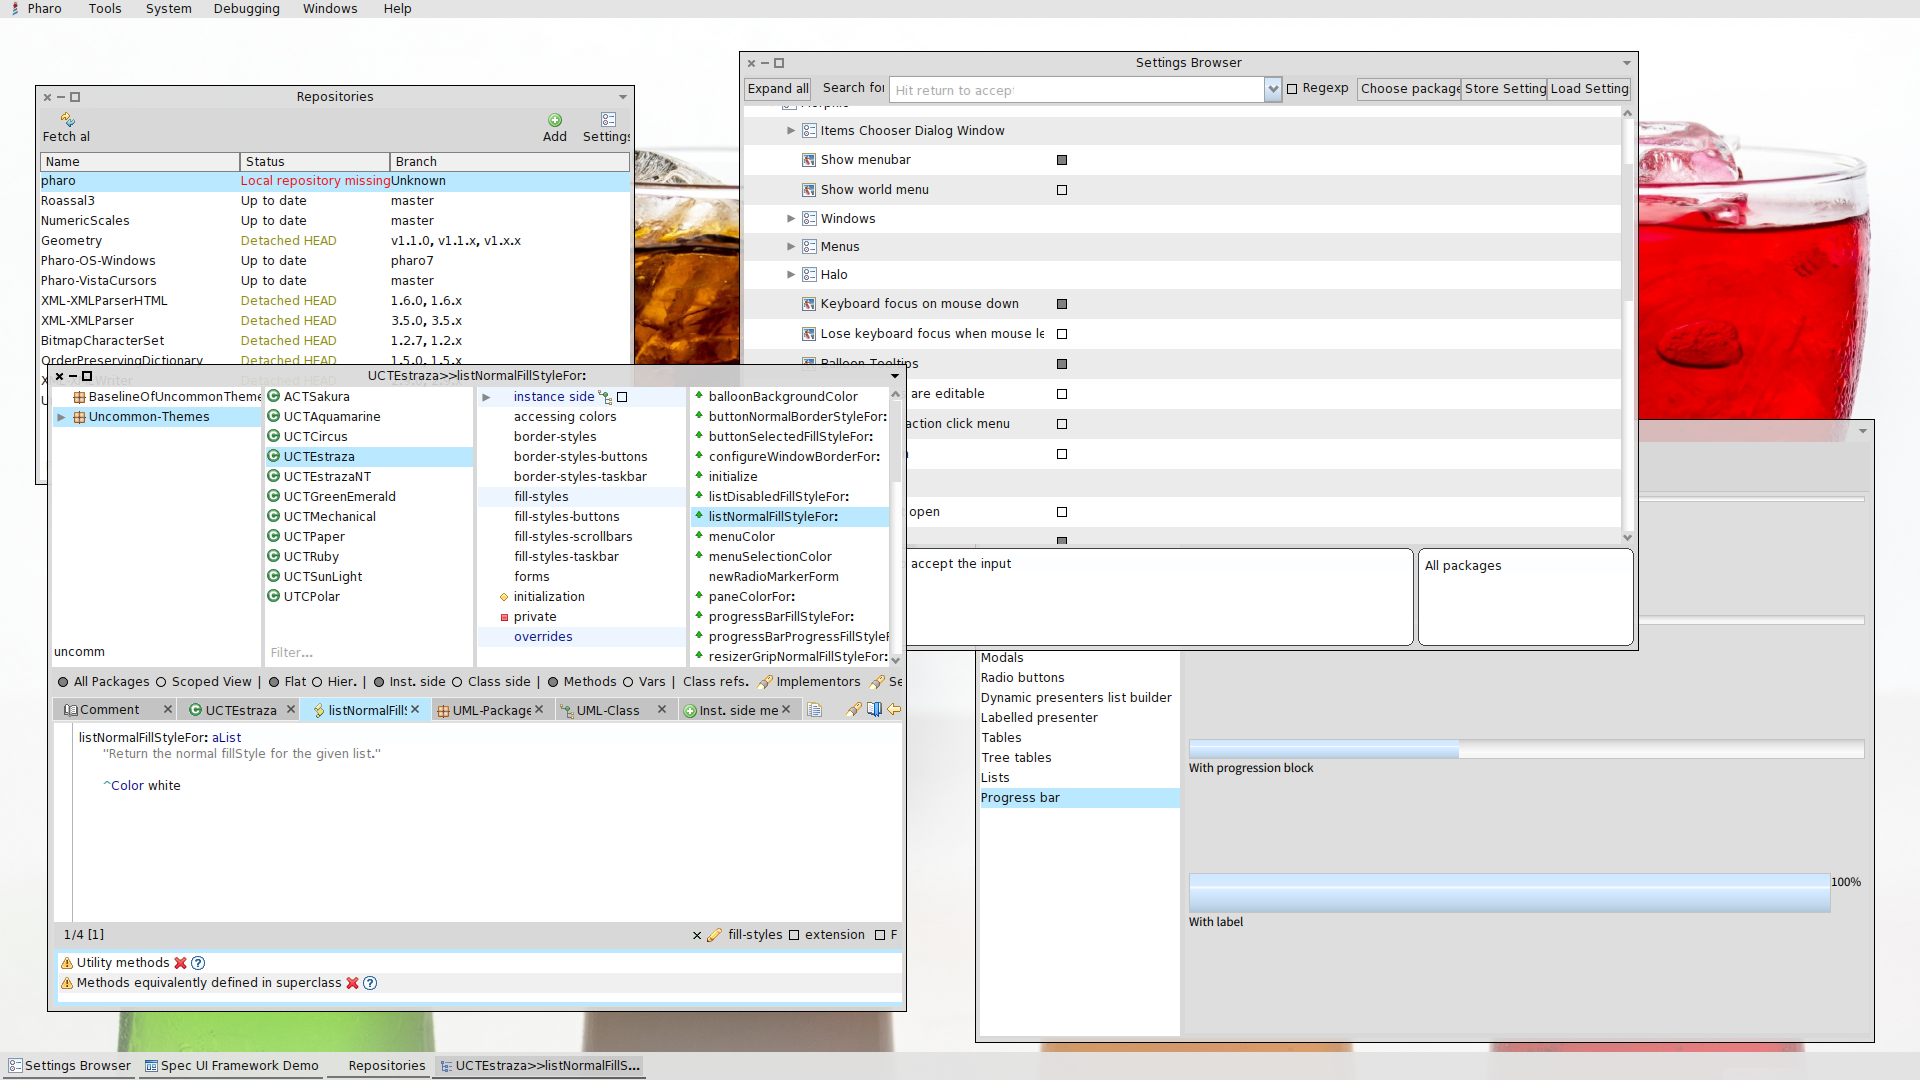Click the progress bar with 100% label
The image size is (1920, 1080).
click(1508, 892)
